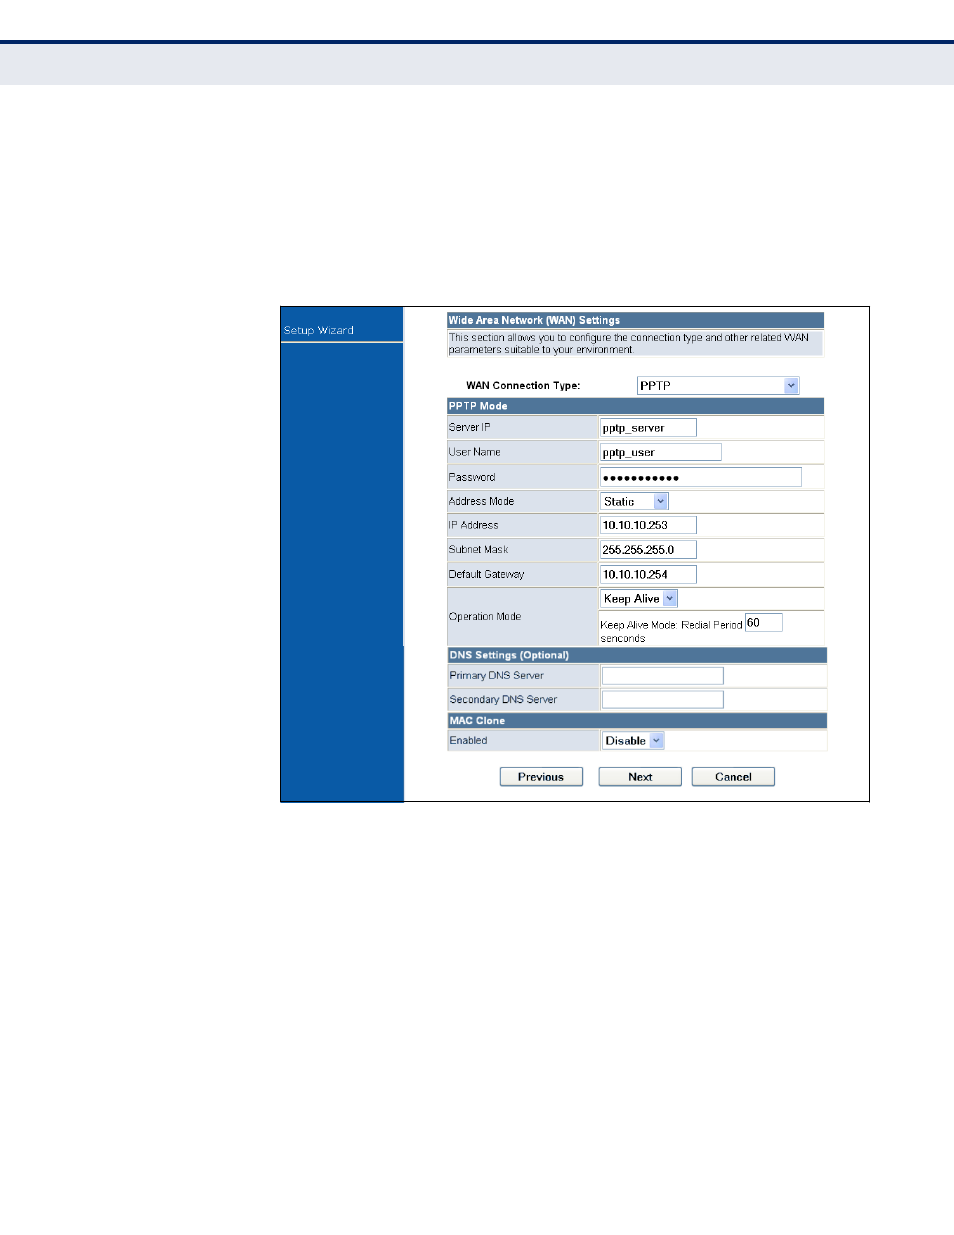This screenshot has width=954, height=1235.
Task: Click the Next button
Action: point(640,777)
